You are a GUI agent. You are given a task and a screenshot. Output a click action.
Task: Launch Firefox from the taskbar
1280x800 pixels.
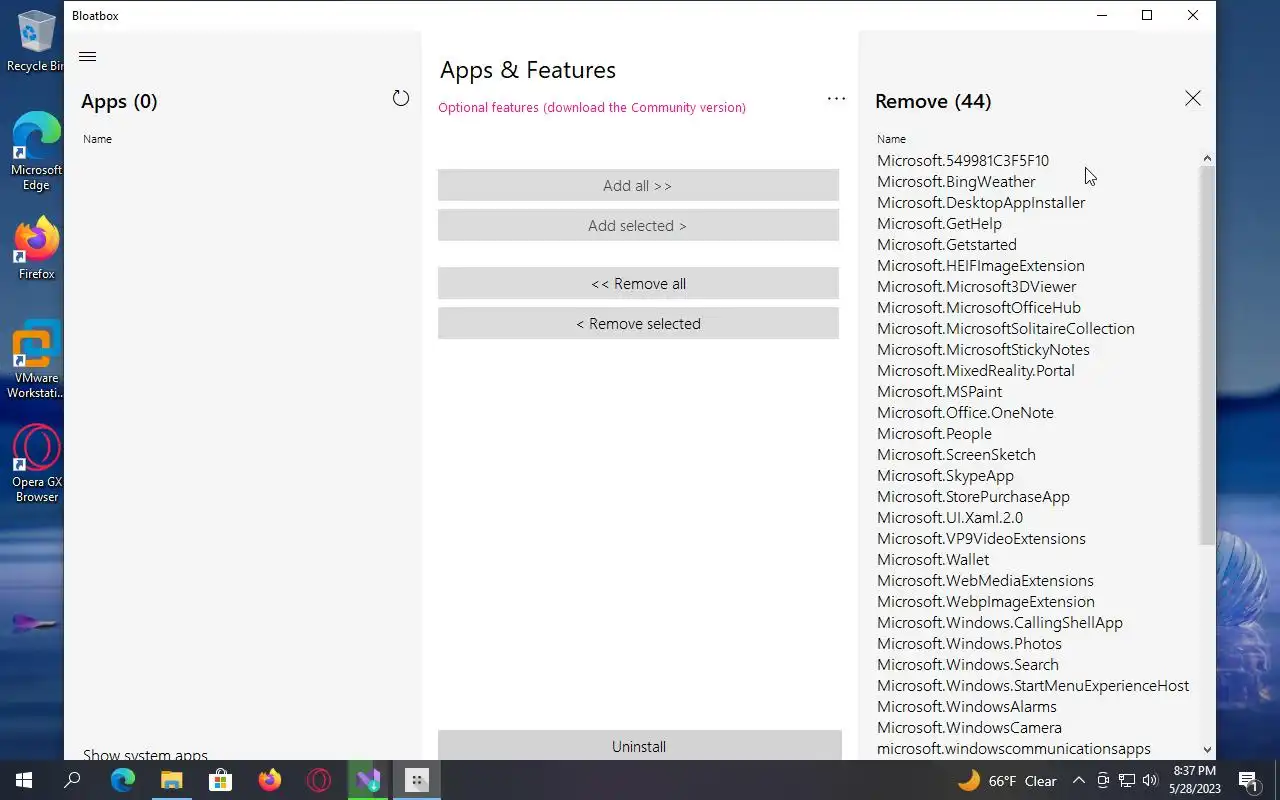point(269,780)
